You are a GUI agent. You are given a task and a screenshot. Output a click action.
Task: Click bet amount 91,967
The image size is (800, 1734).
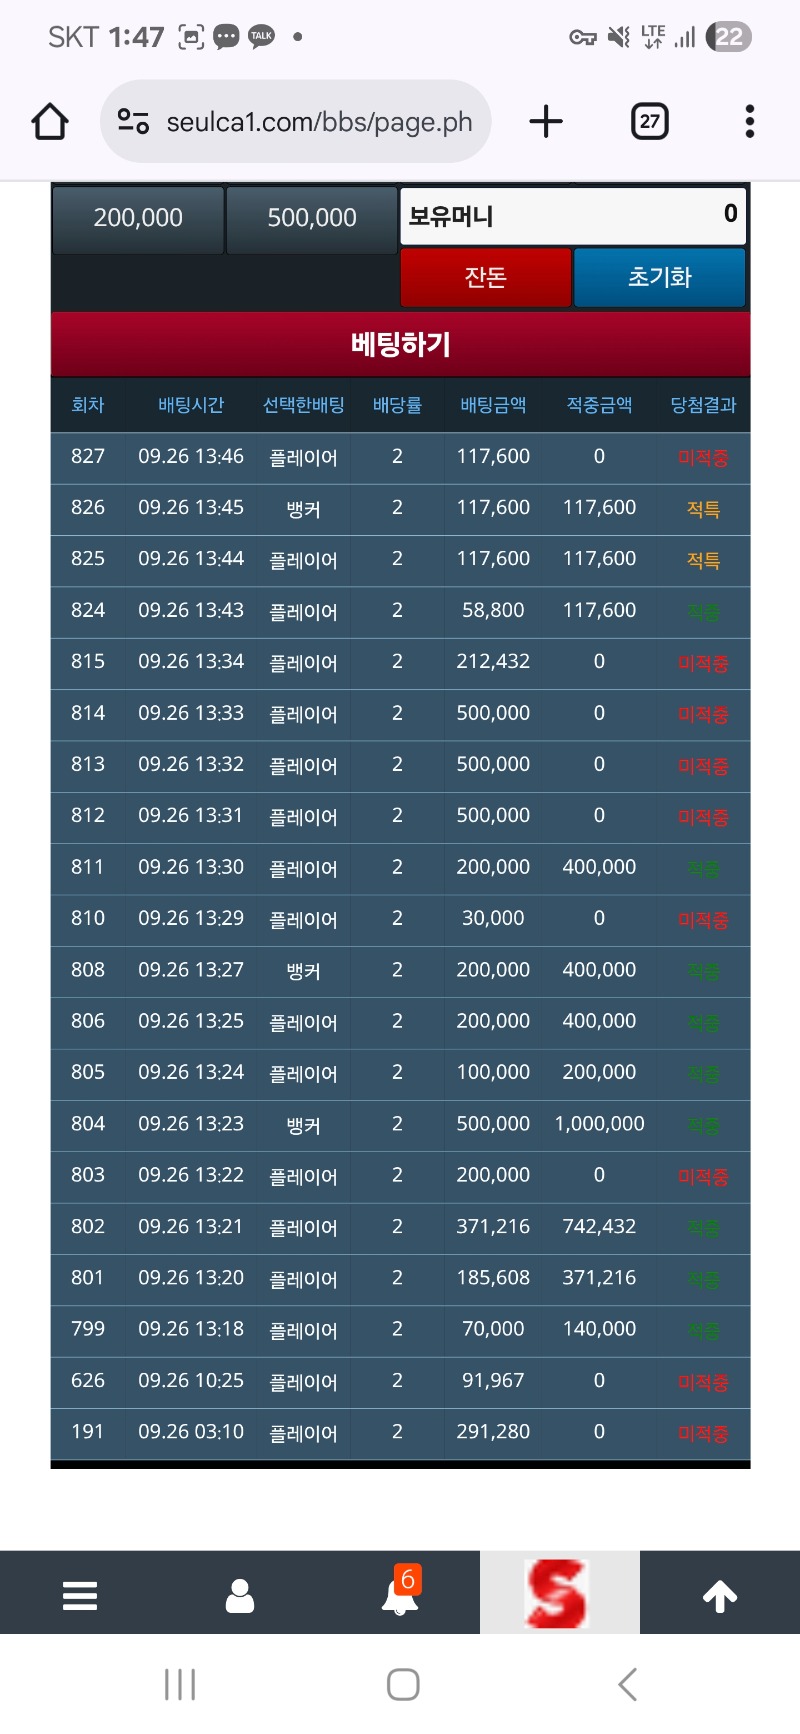click(x=493, y=1380)
